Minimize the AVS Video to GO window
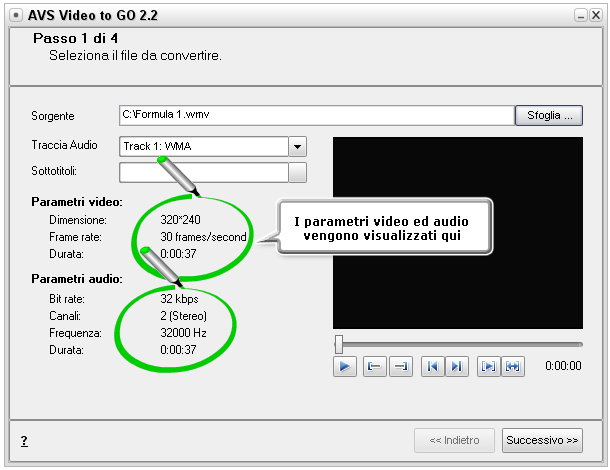 [580, 15]
